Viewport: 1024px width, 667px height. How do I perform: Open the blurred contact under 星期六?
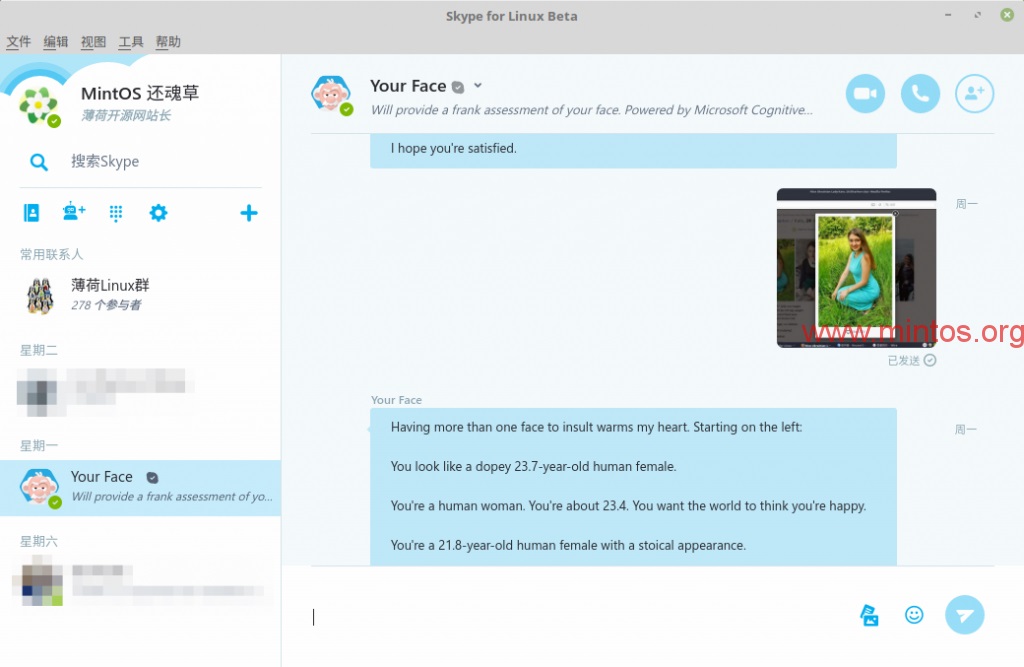click(140, 581)
